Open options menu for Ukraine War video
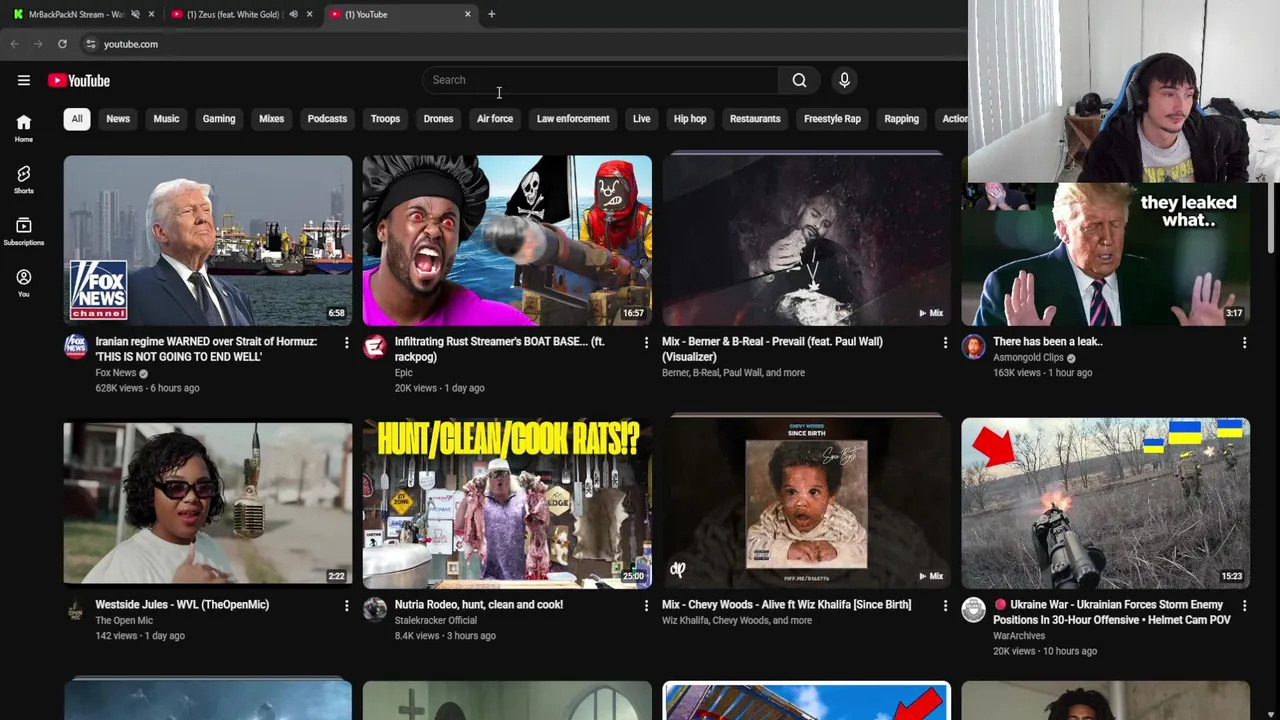This screenshot has height=720, width=1280. pyautogui.click(x=1244, y=606)
